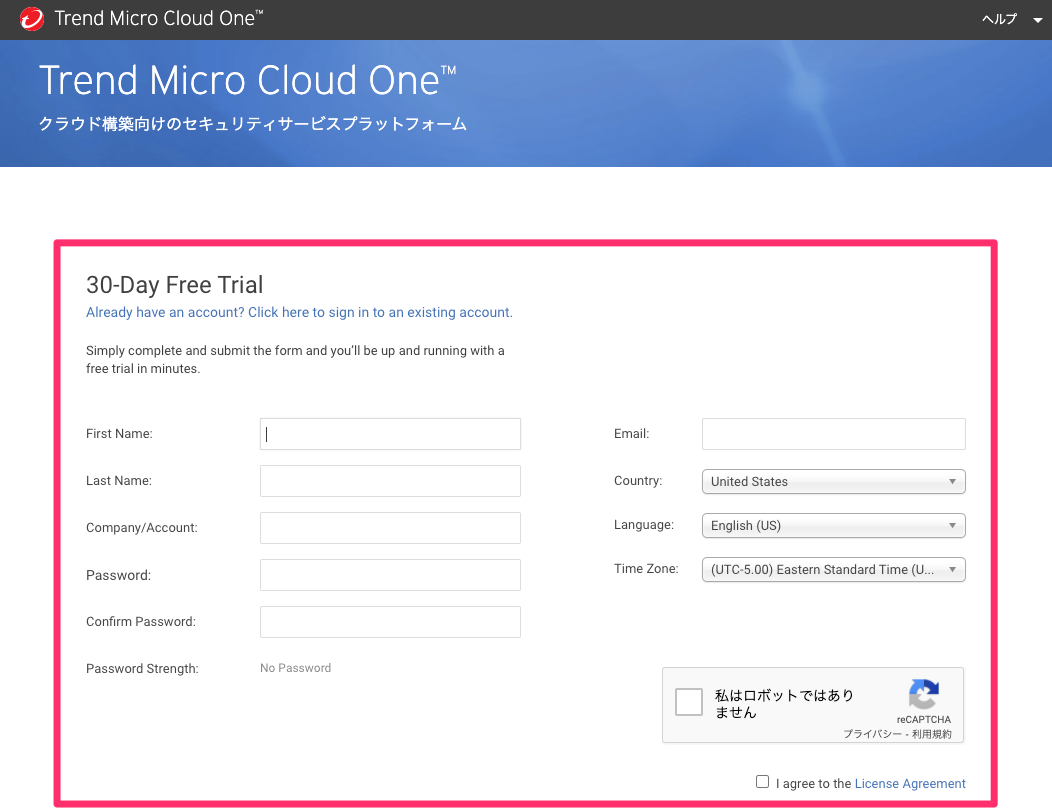Click the Password input field
Image resolution: width=1052 pixels, height=808 pixels.
click(x=390, y=574)
